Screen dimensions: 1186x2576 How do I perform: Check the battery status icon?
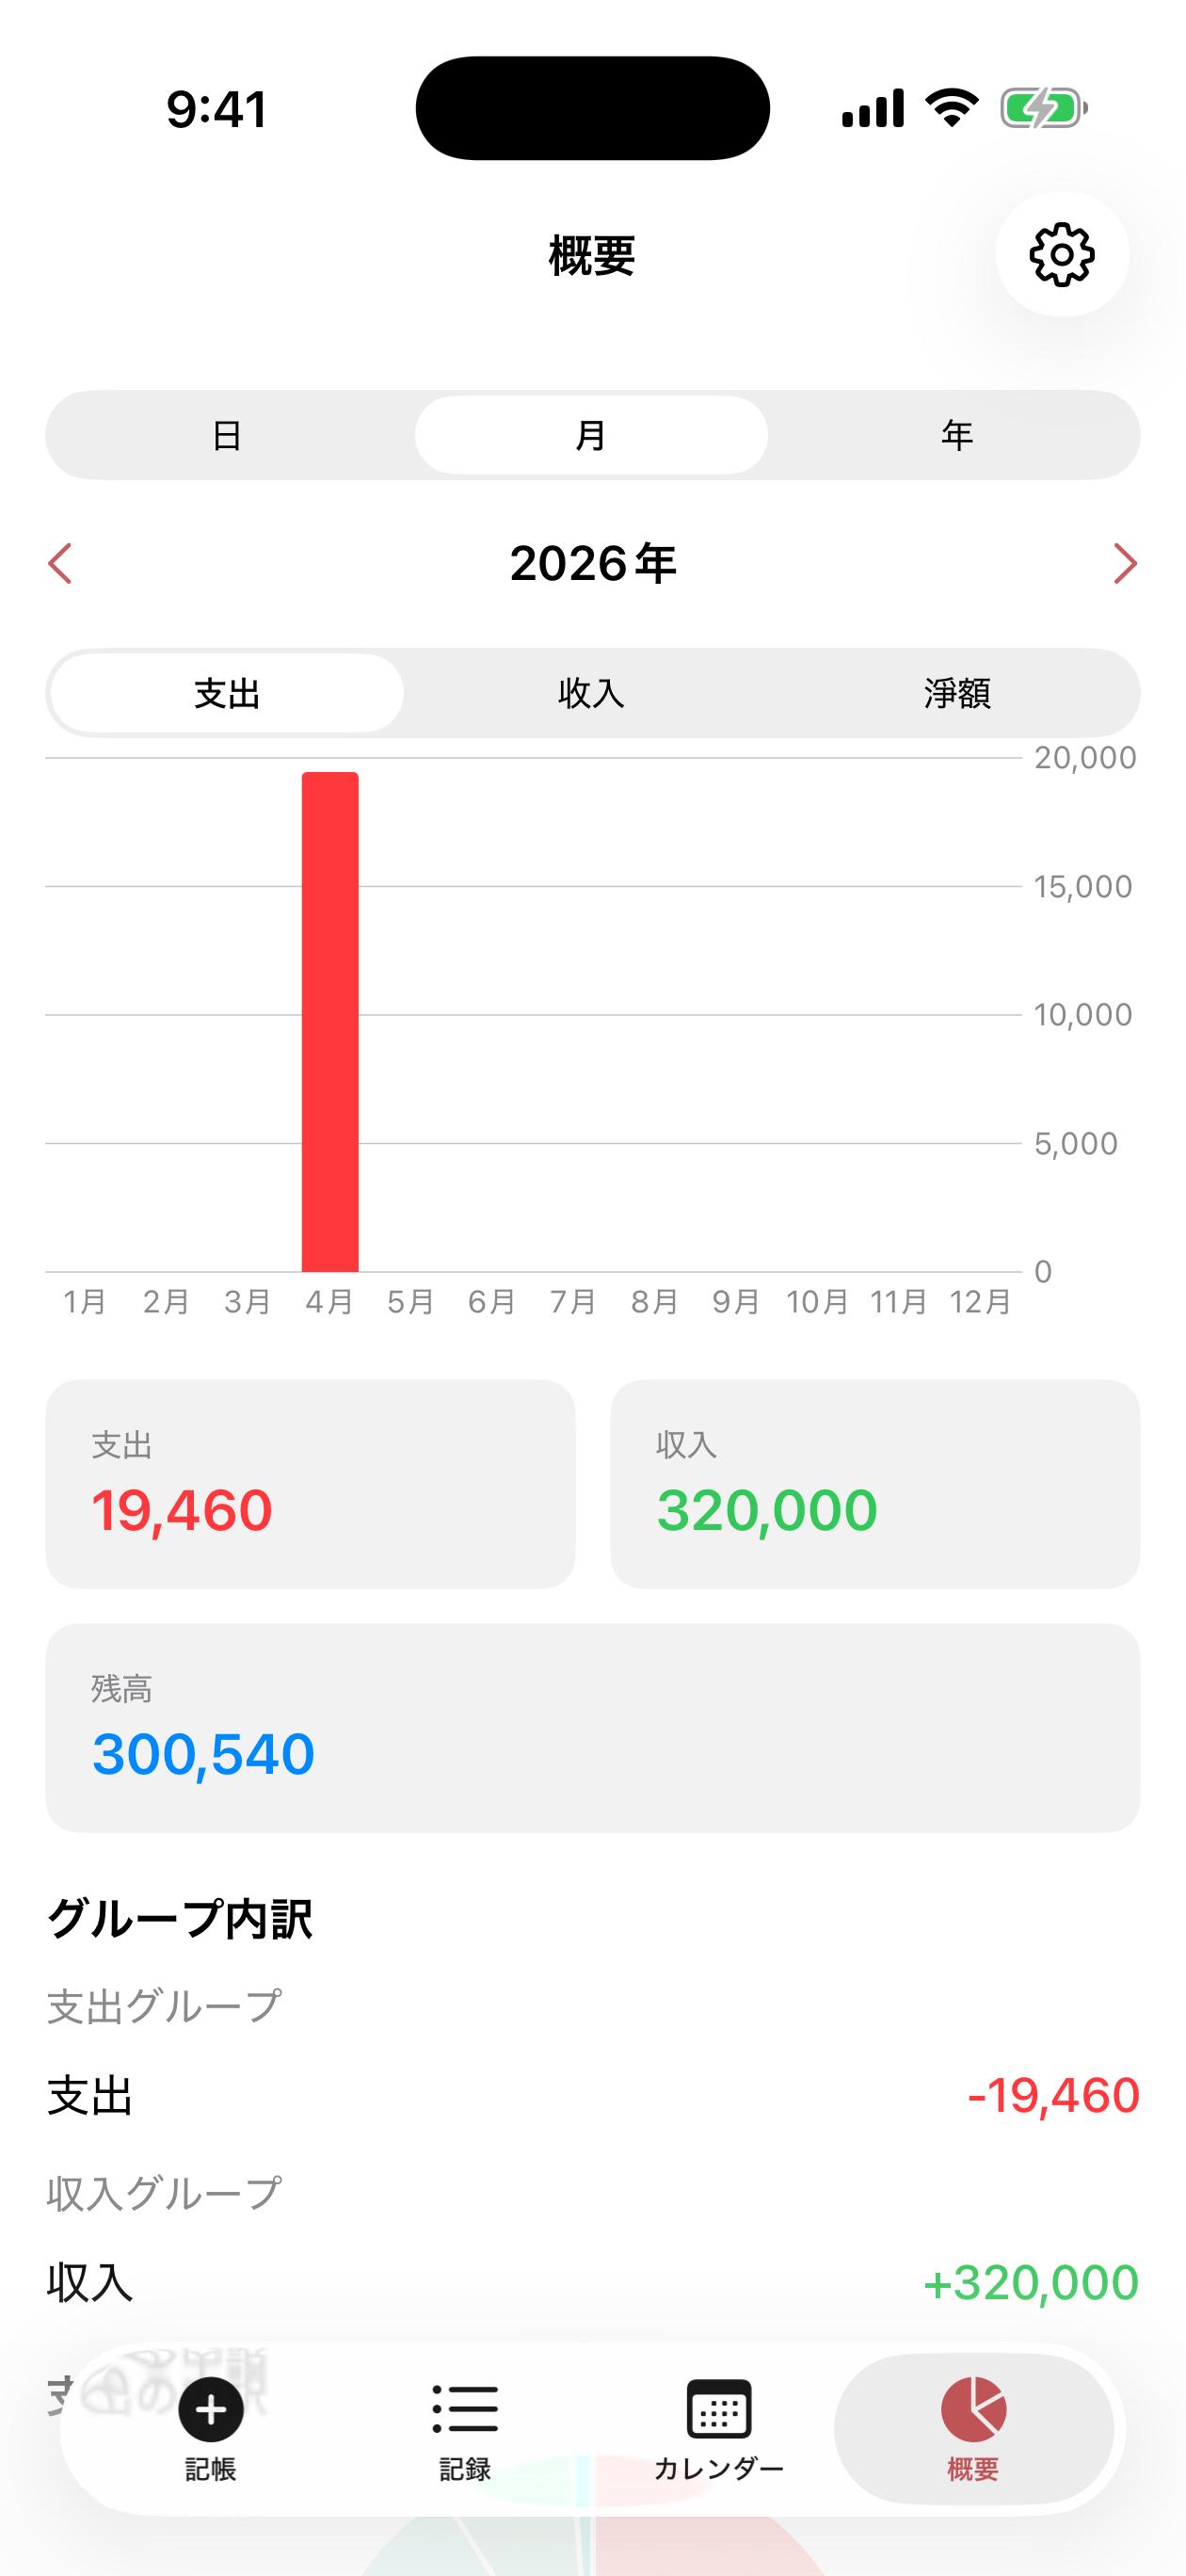coord(1044,108)
